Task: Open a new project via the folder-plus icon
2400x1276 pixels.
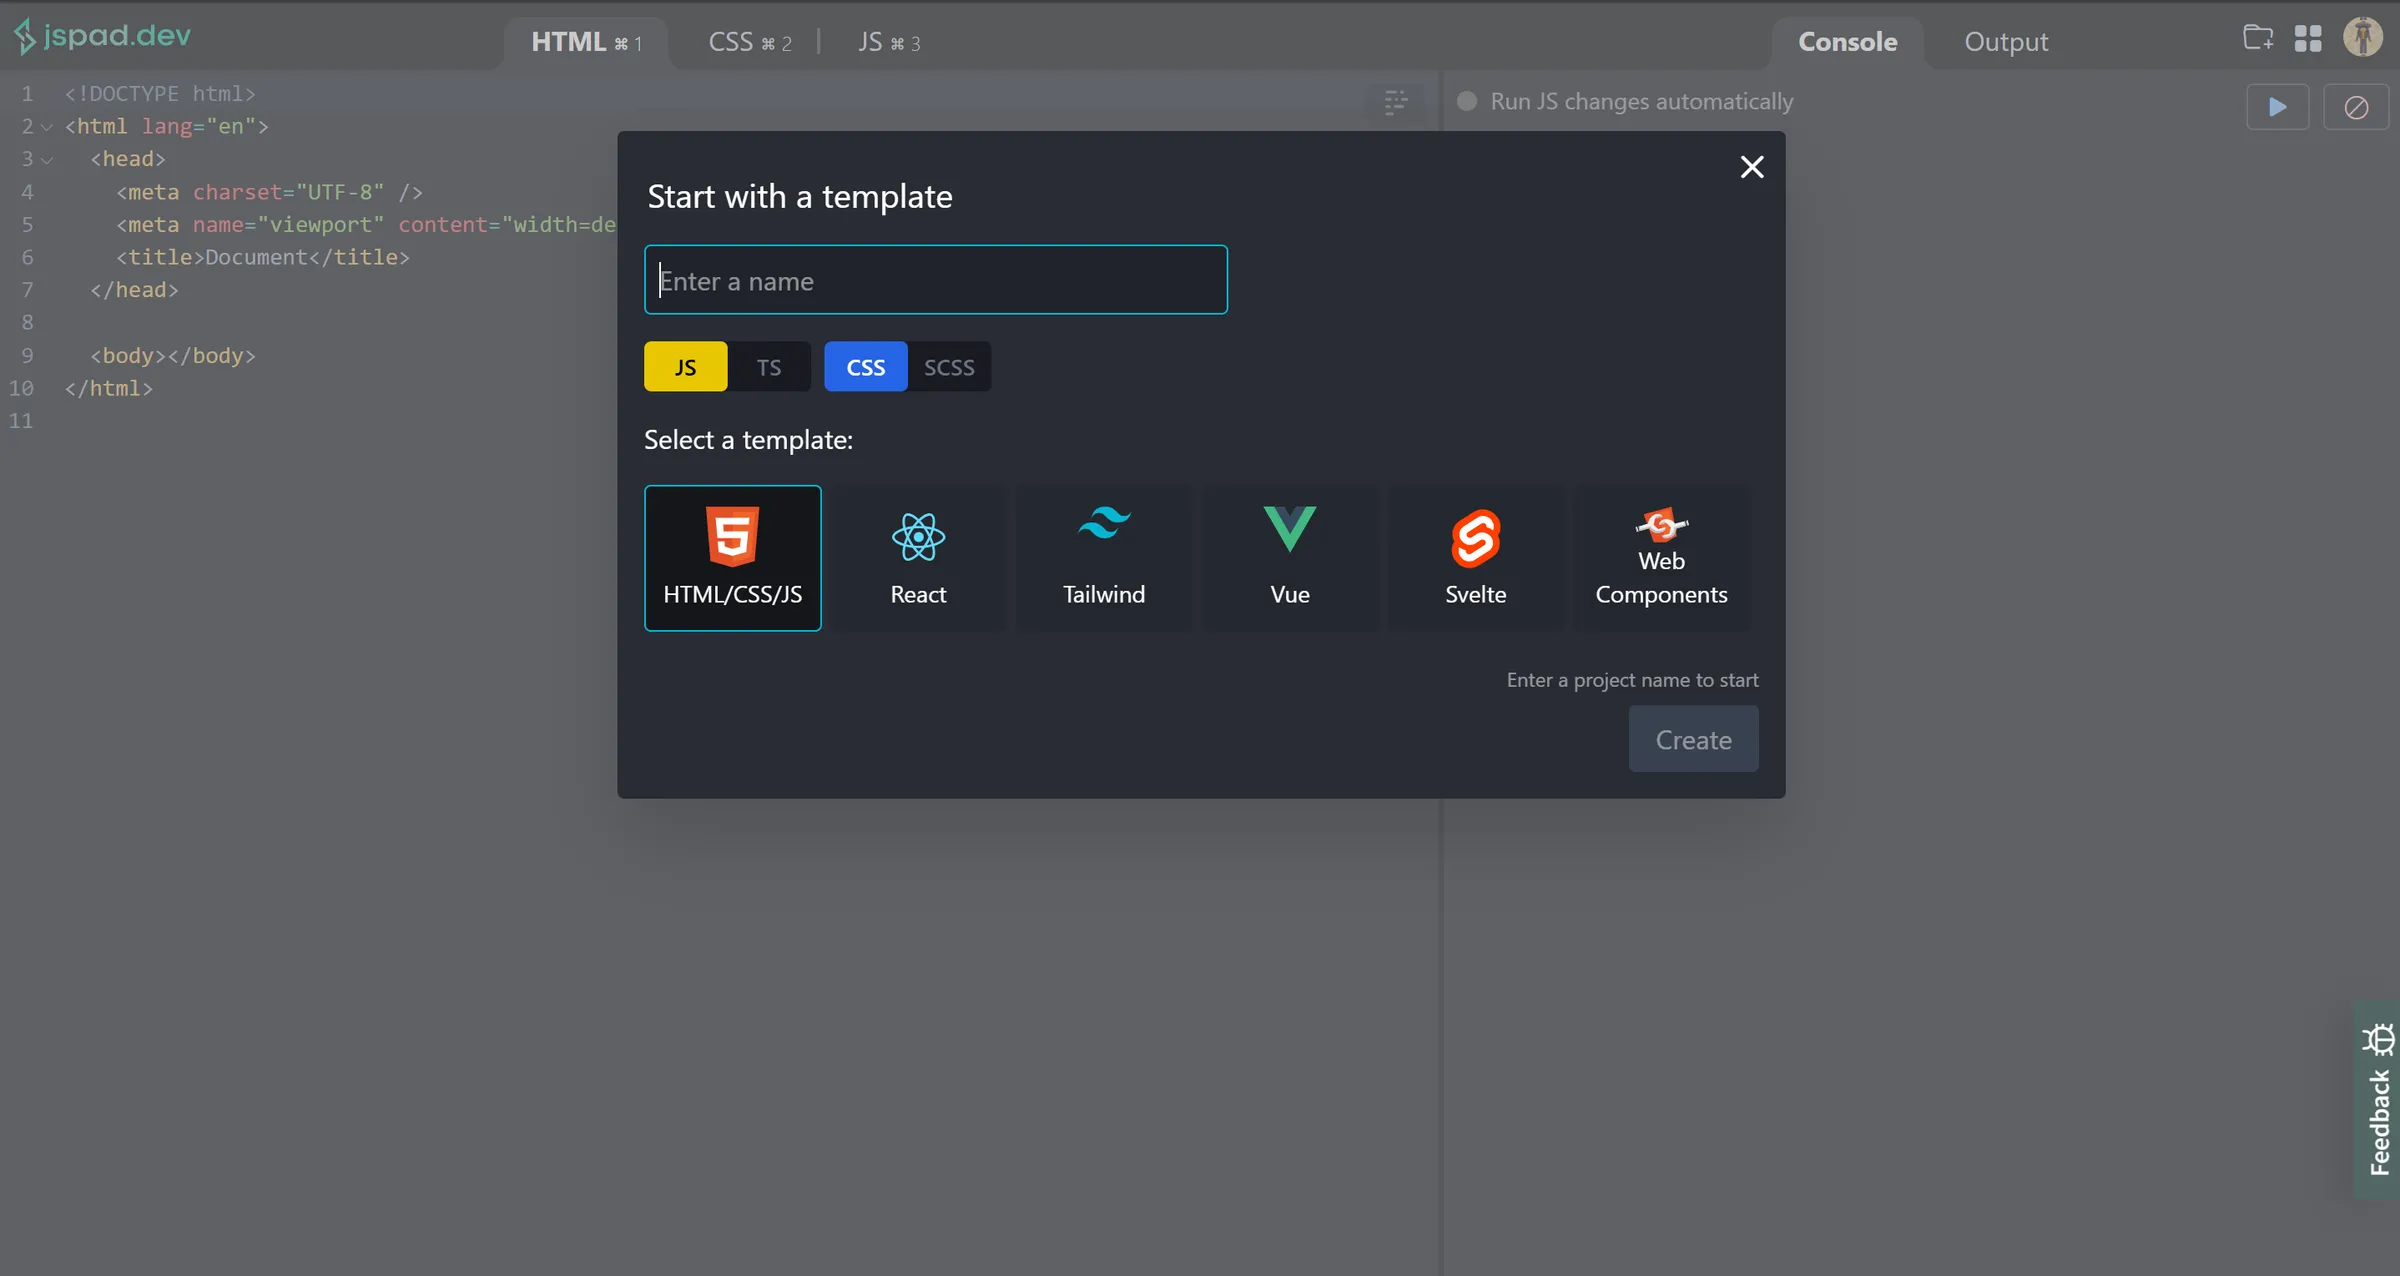Action: [2257, 38]
